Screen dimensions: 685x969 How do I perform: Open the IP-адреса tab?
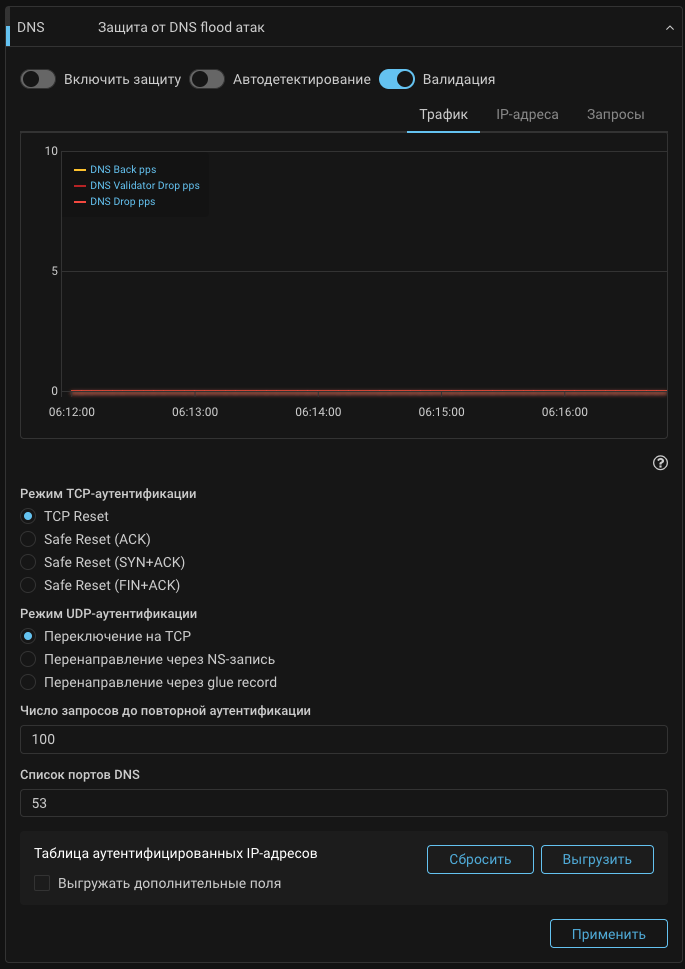click(527, 114)
